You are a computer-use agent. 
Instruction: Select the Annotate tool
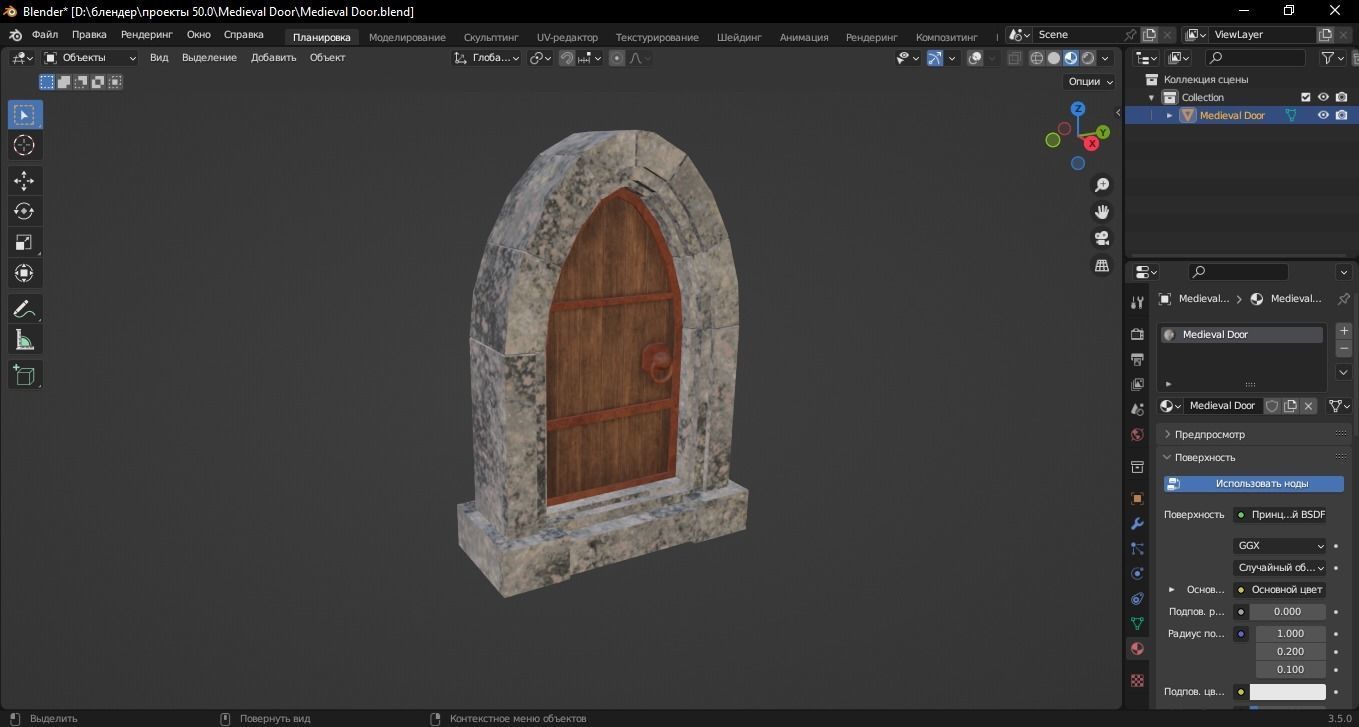(25, 309)
